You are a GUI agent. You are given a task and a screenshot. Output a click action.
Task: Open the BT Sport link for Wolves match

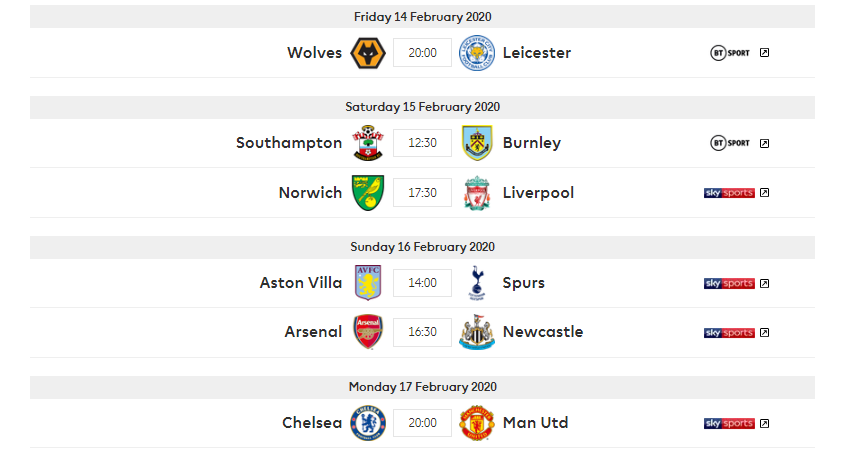point(730,53)
